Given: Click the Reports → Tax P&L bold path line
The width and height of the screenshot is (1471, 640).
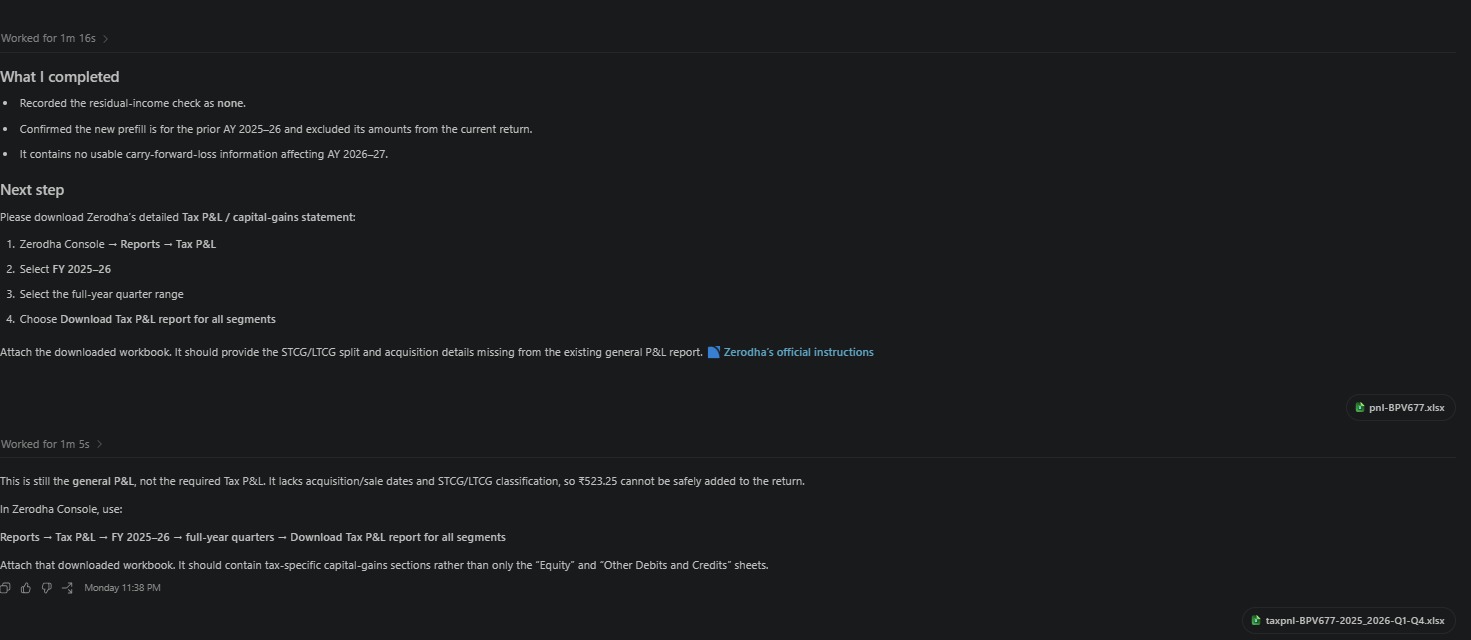Looking at the screenshot, I should point(253,537).
